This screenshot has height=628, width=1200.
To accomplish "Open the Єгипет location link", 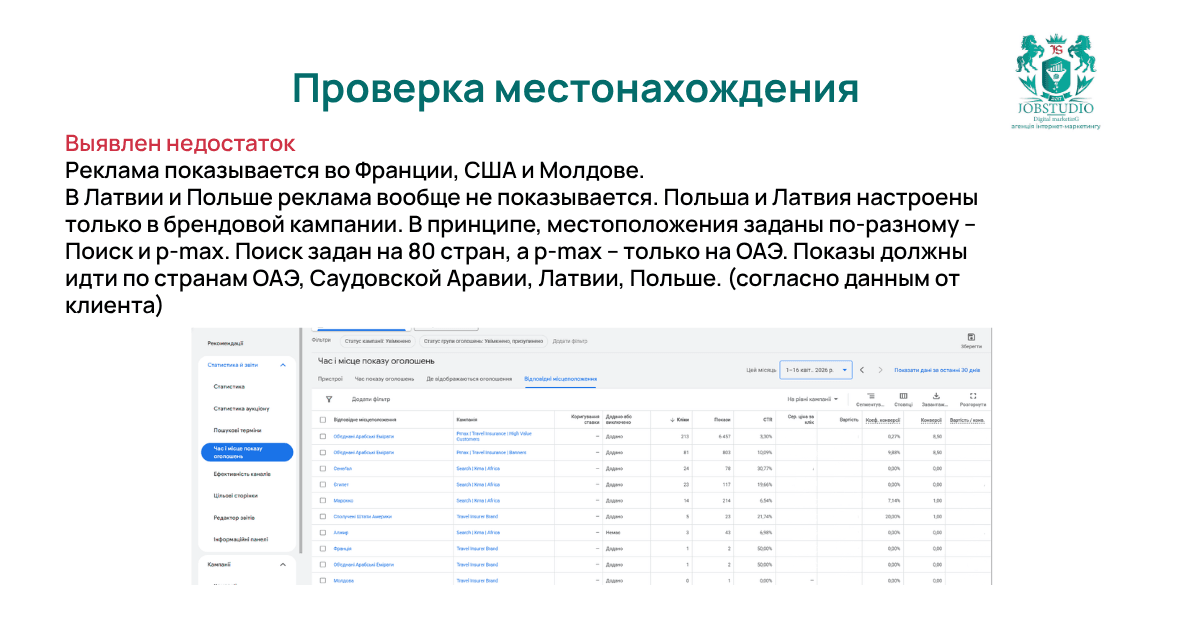I will click(x=341, y=484).
